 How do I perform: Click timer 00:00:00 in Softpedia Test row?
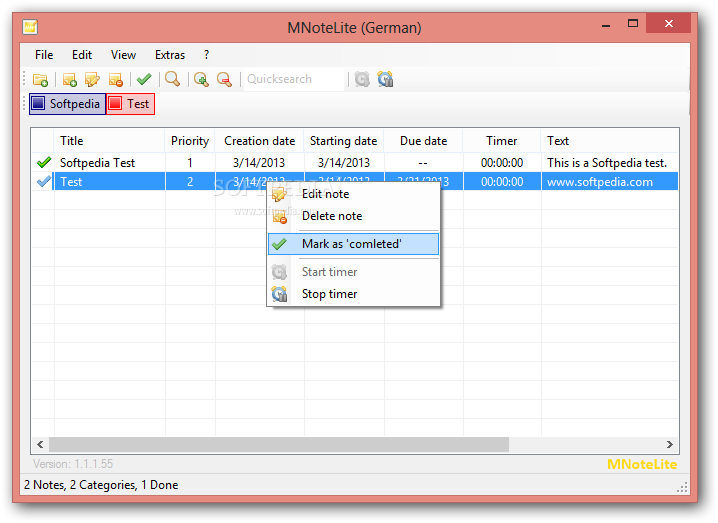pos(502,163)
